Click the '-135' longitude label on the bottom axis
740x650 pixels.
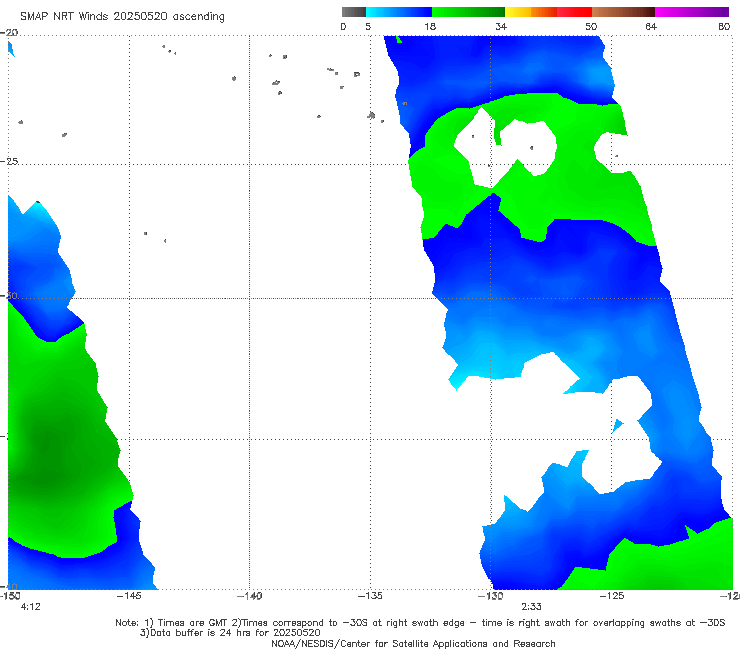pos(370,596)
